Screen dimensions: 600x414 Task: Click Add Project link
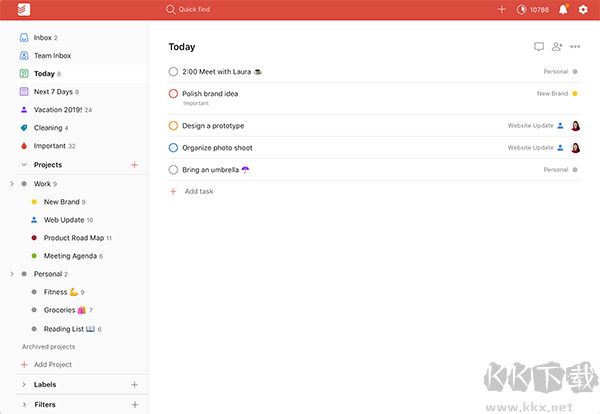coord(52,365)
